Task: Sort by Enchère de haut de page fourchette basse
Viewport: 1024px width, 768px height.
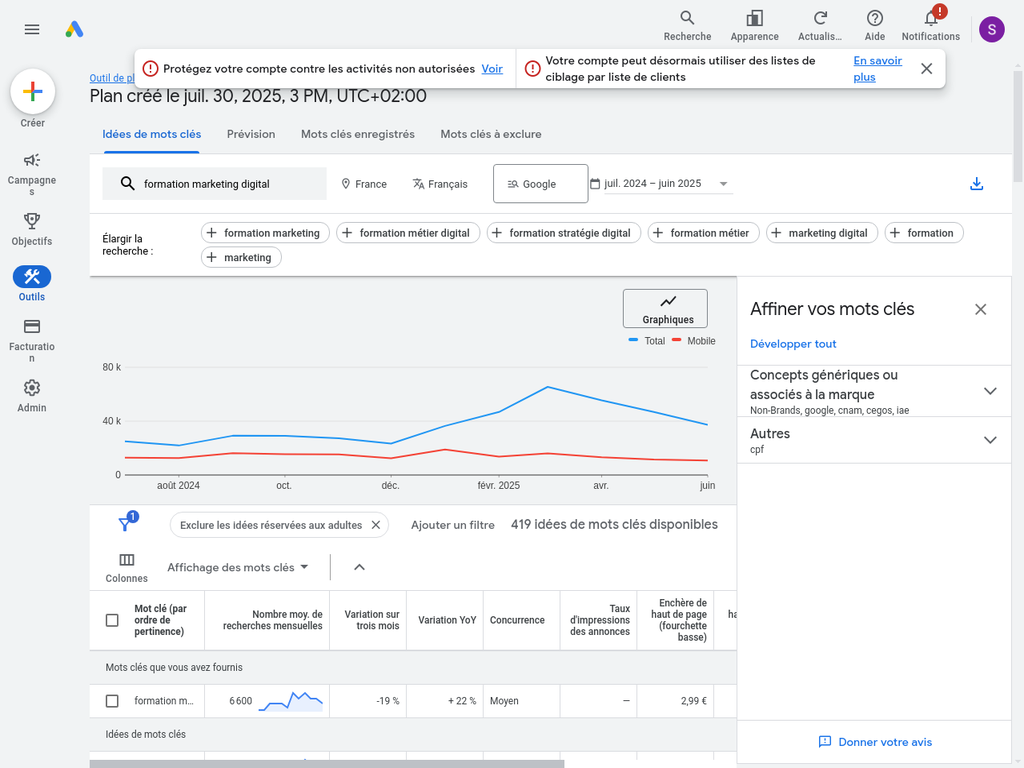Action: click(676, 620)
